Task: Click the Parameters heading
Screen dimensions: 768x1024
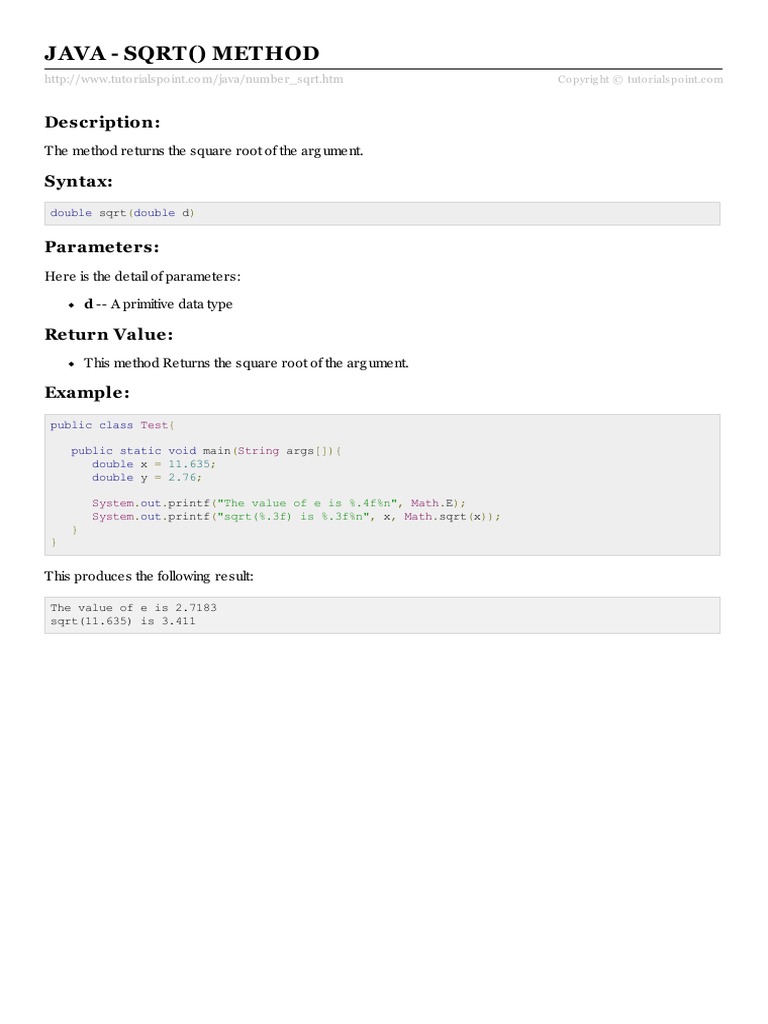Action: 102,246
